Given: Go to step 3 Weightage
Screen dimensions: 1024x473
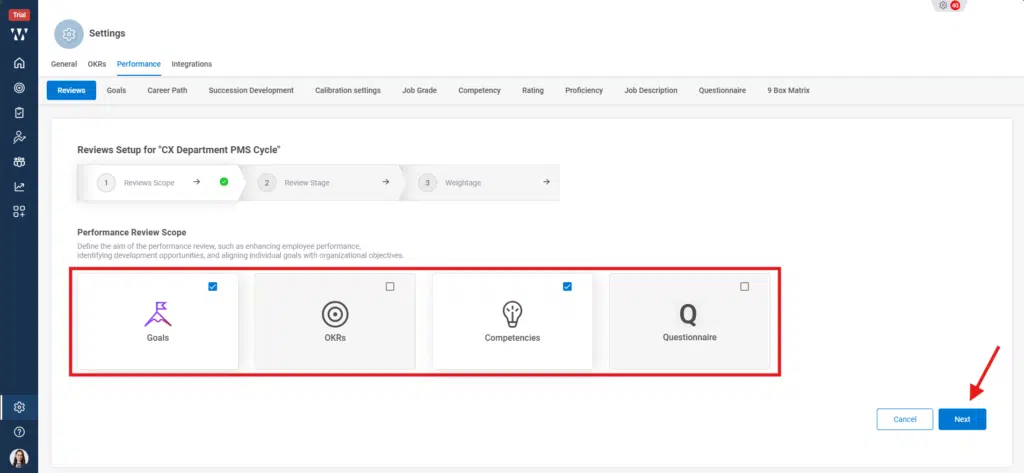Looking at the screenshot, I should [480, 182].
